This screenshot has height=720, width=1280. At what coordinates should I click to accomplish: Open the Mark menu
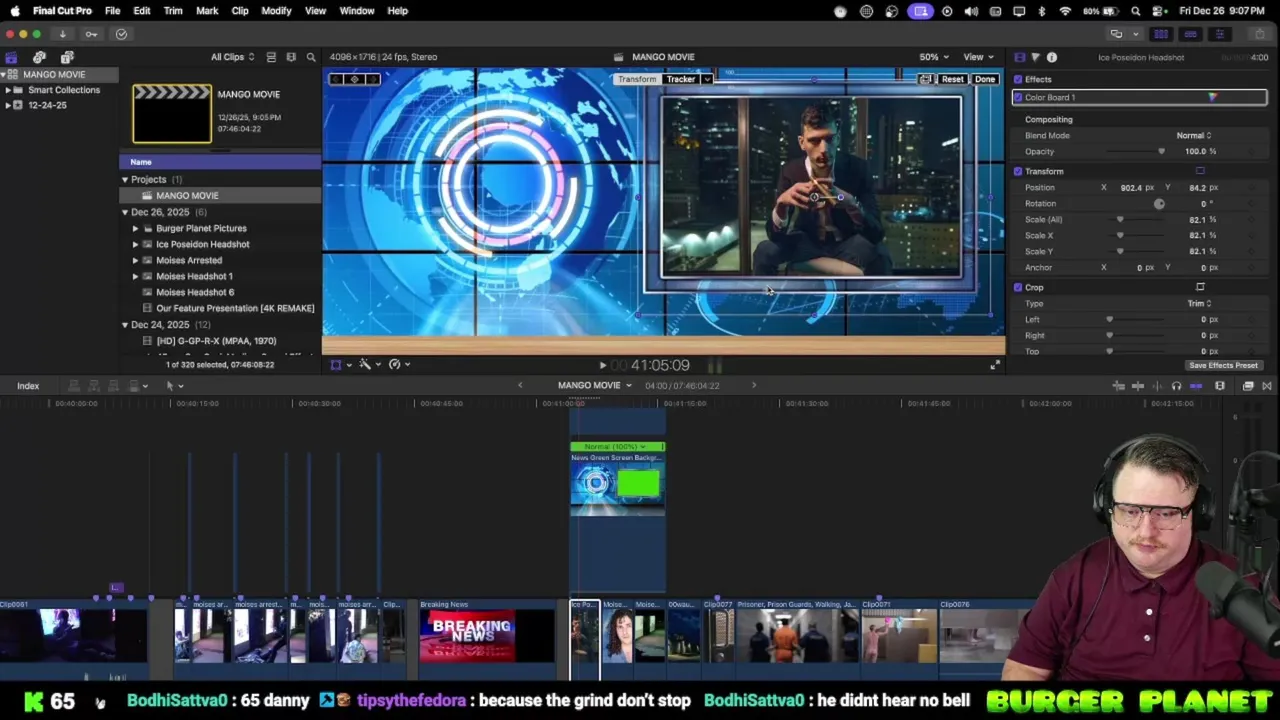coord(207,11)
